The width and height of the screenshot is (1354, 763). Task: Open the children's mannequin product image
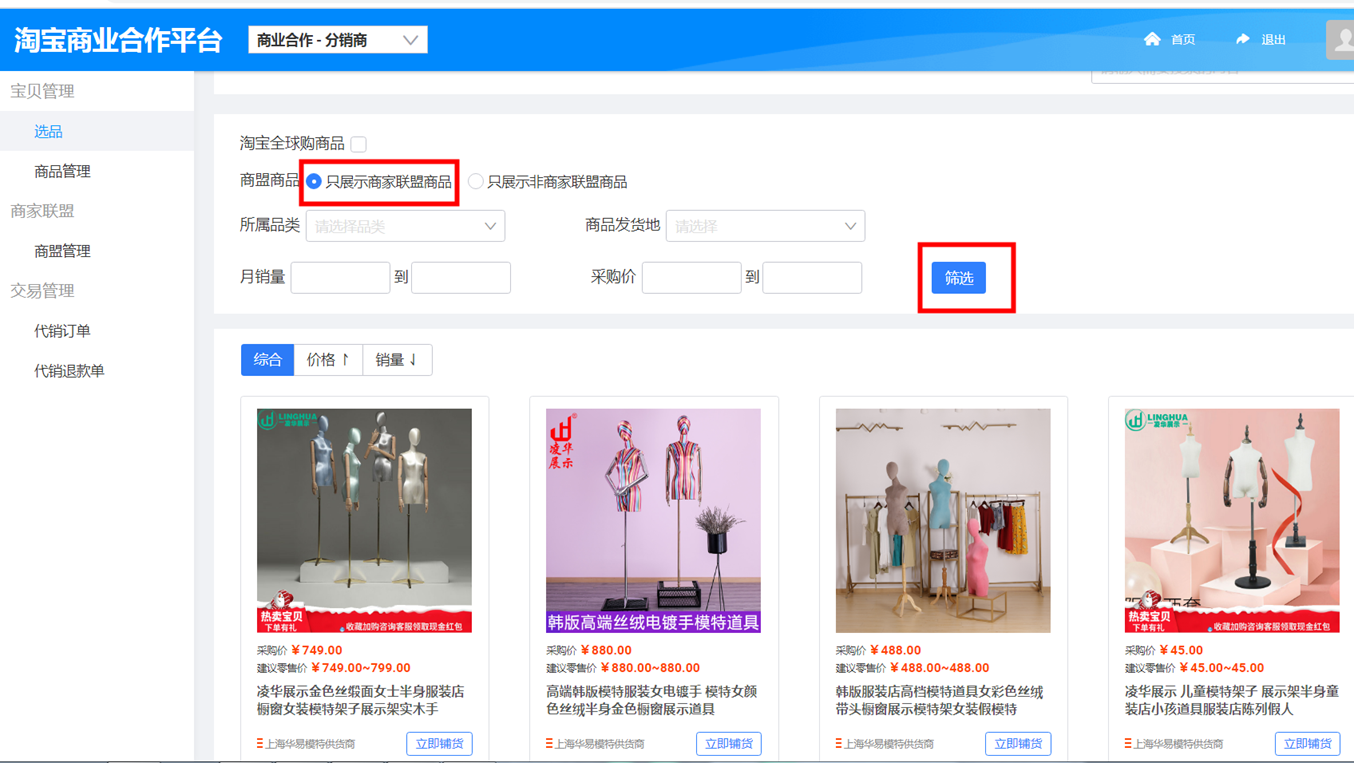pos(1232,520)
